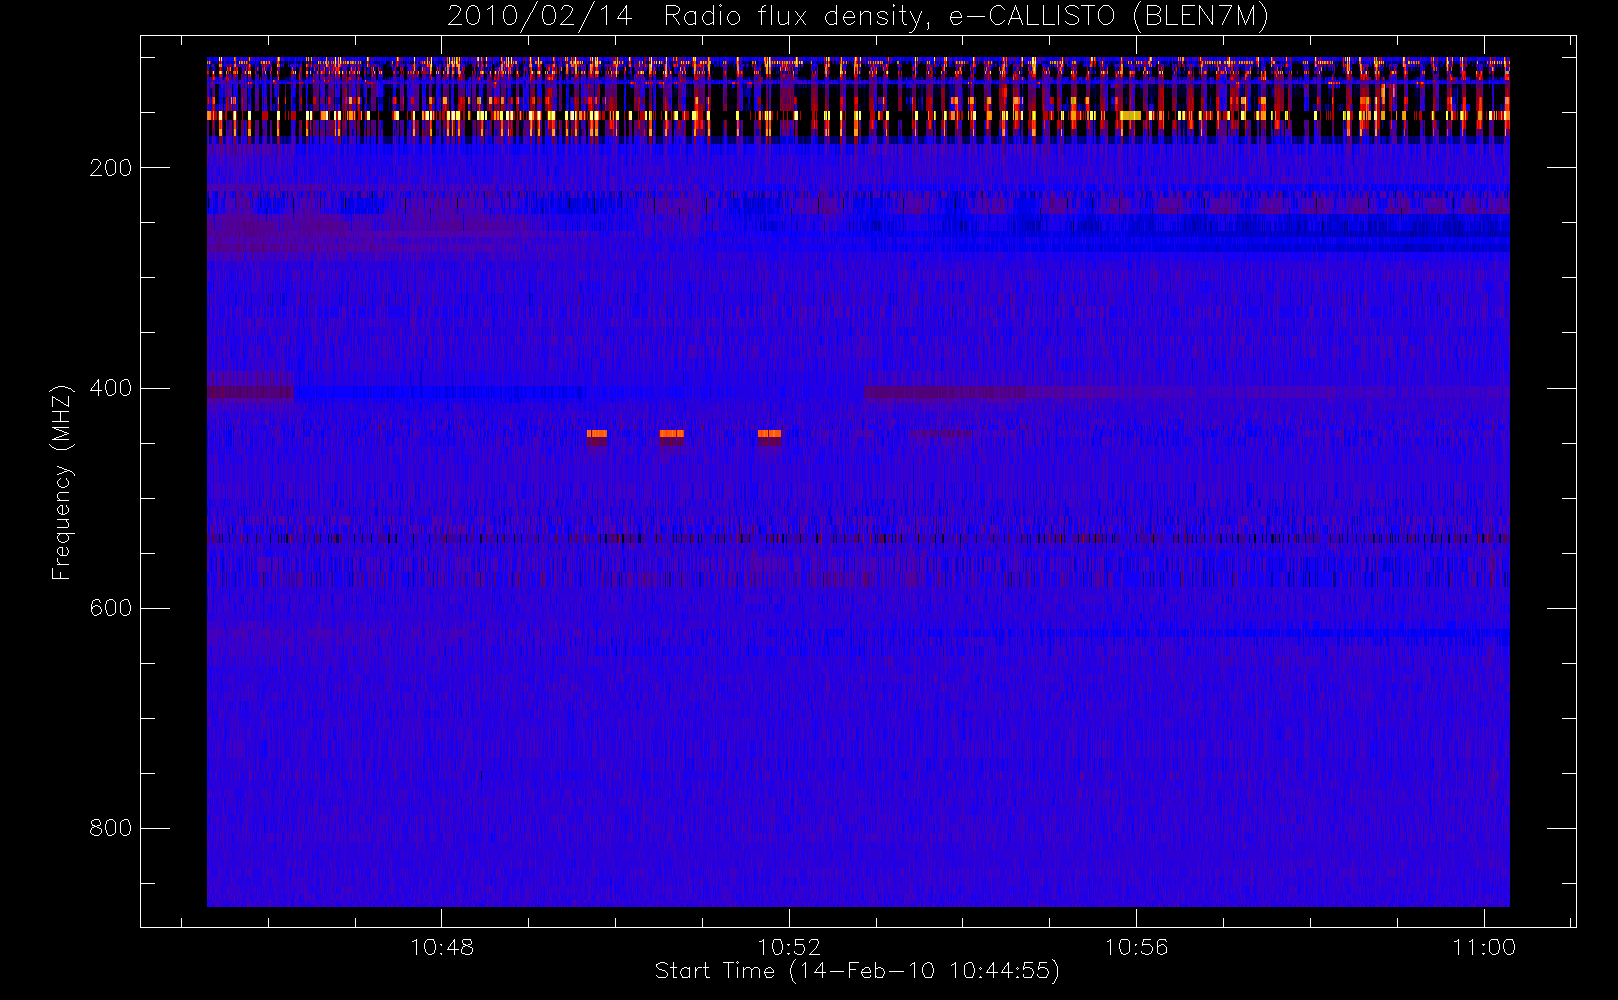
Task: Click the third orange burst before 10:52
Action: (769, 434)
